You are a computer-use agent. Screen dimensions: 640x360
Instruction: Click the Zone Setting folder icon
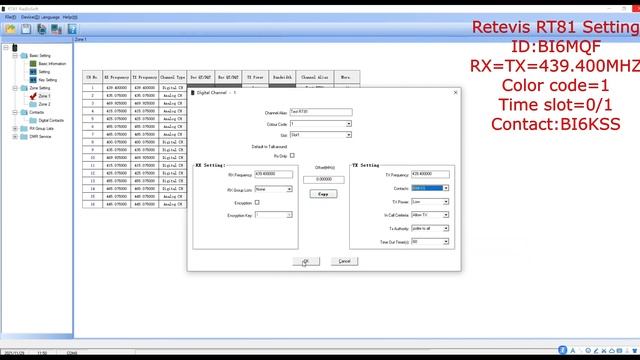pos(24,88)
